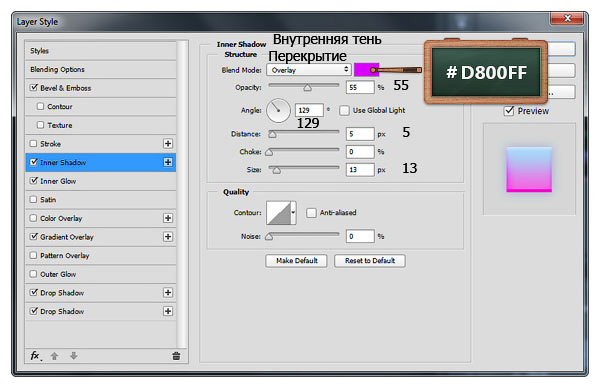Open the Blend Mode Overlay dropdown
The width and height of the screenshot is (600, 388).
click(308, 70)
